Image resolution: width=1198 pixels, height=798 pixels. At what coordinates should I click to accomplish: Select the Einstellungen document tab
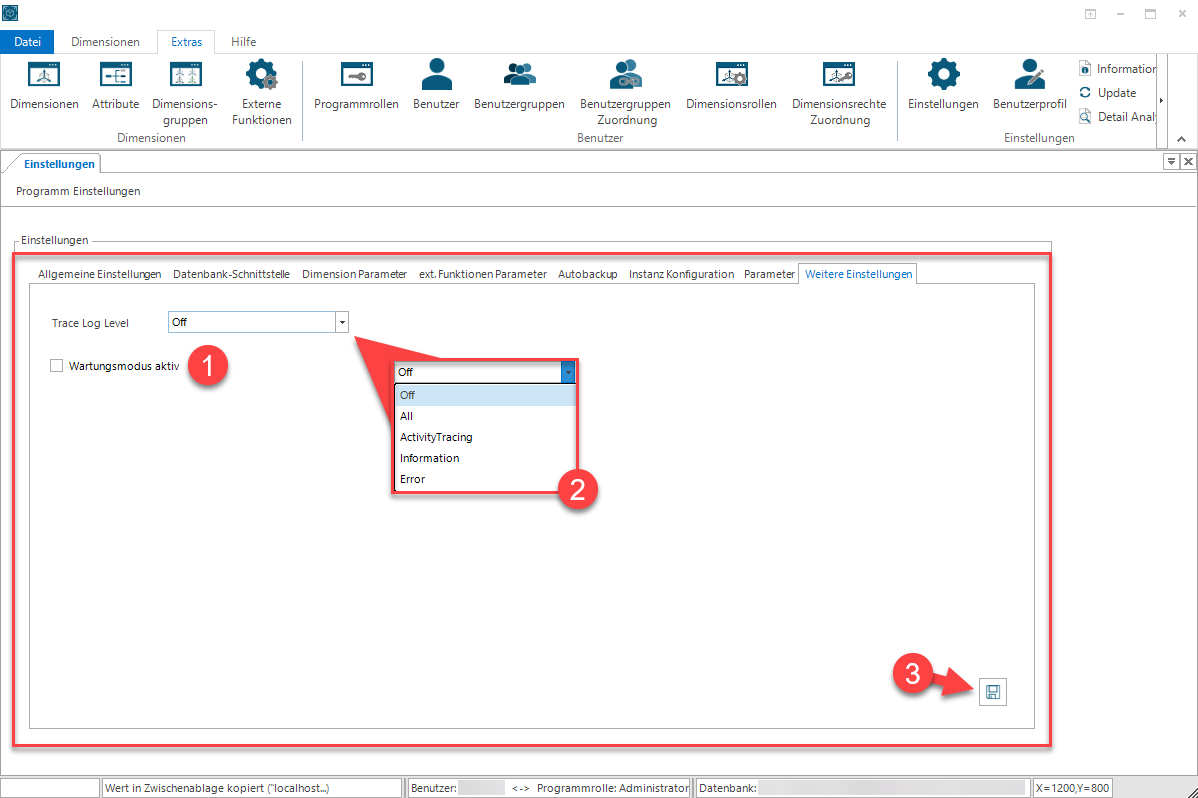59,164
